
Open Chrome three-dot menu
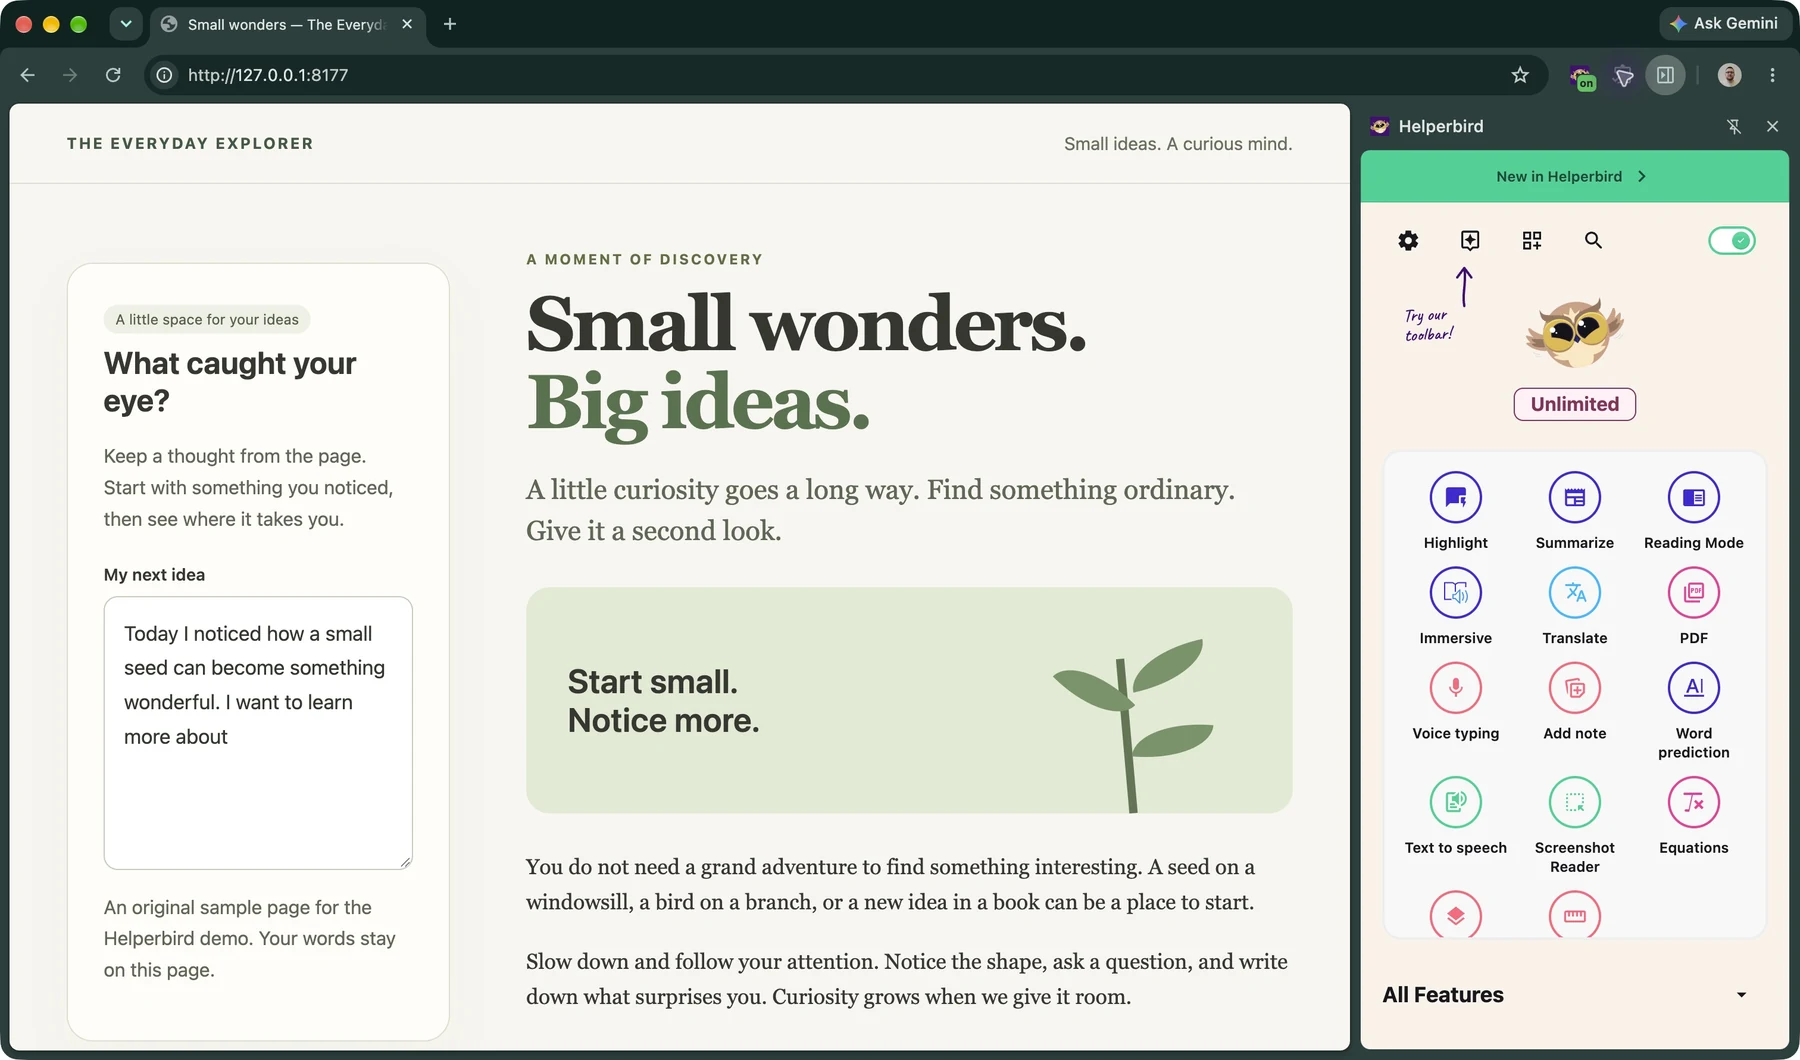click(x=1772, y=75)
